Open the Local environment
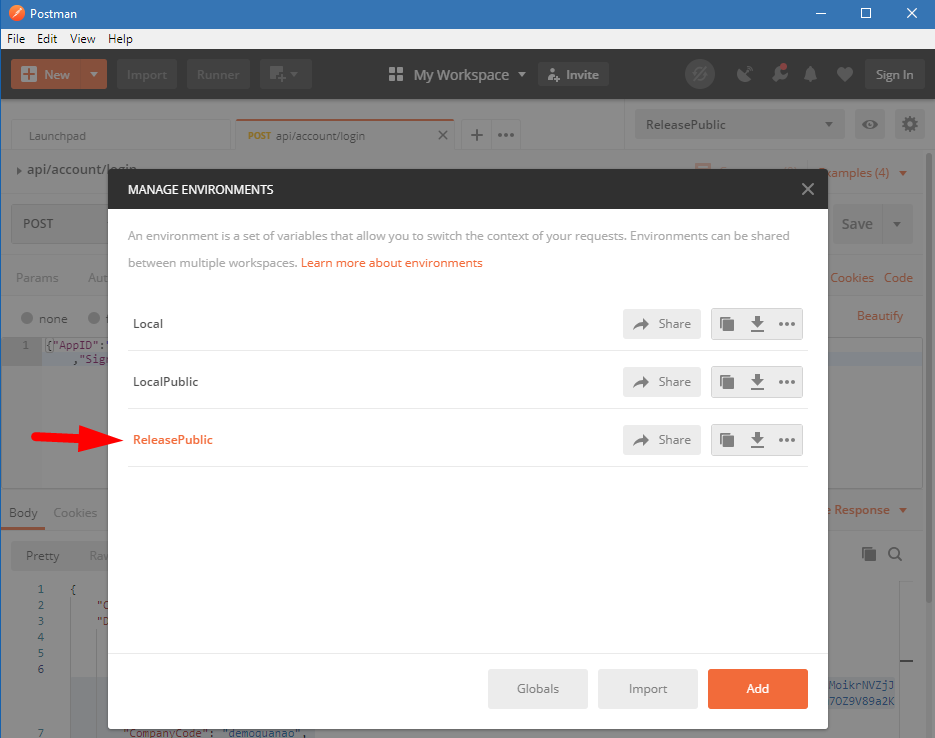Image resolution: width=935 pixels, height=738 pixels. point(148,324)
